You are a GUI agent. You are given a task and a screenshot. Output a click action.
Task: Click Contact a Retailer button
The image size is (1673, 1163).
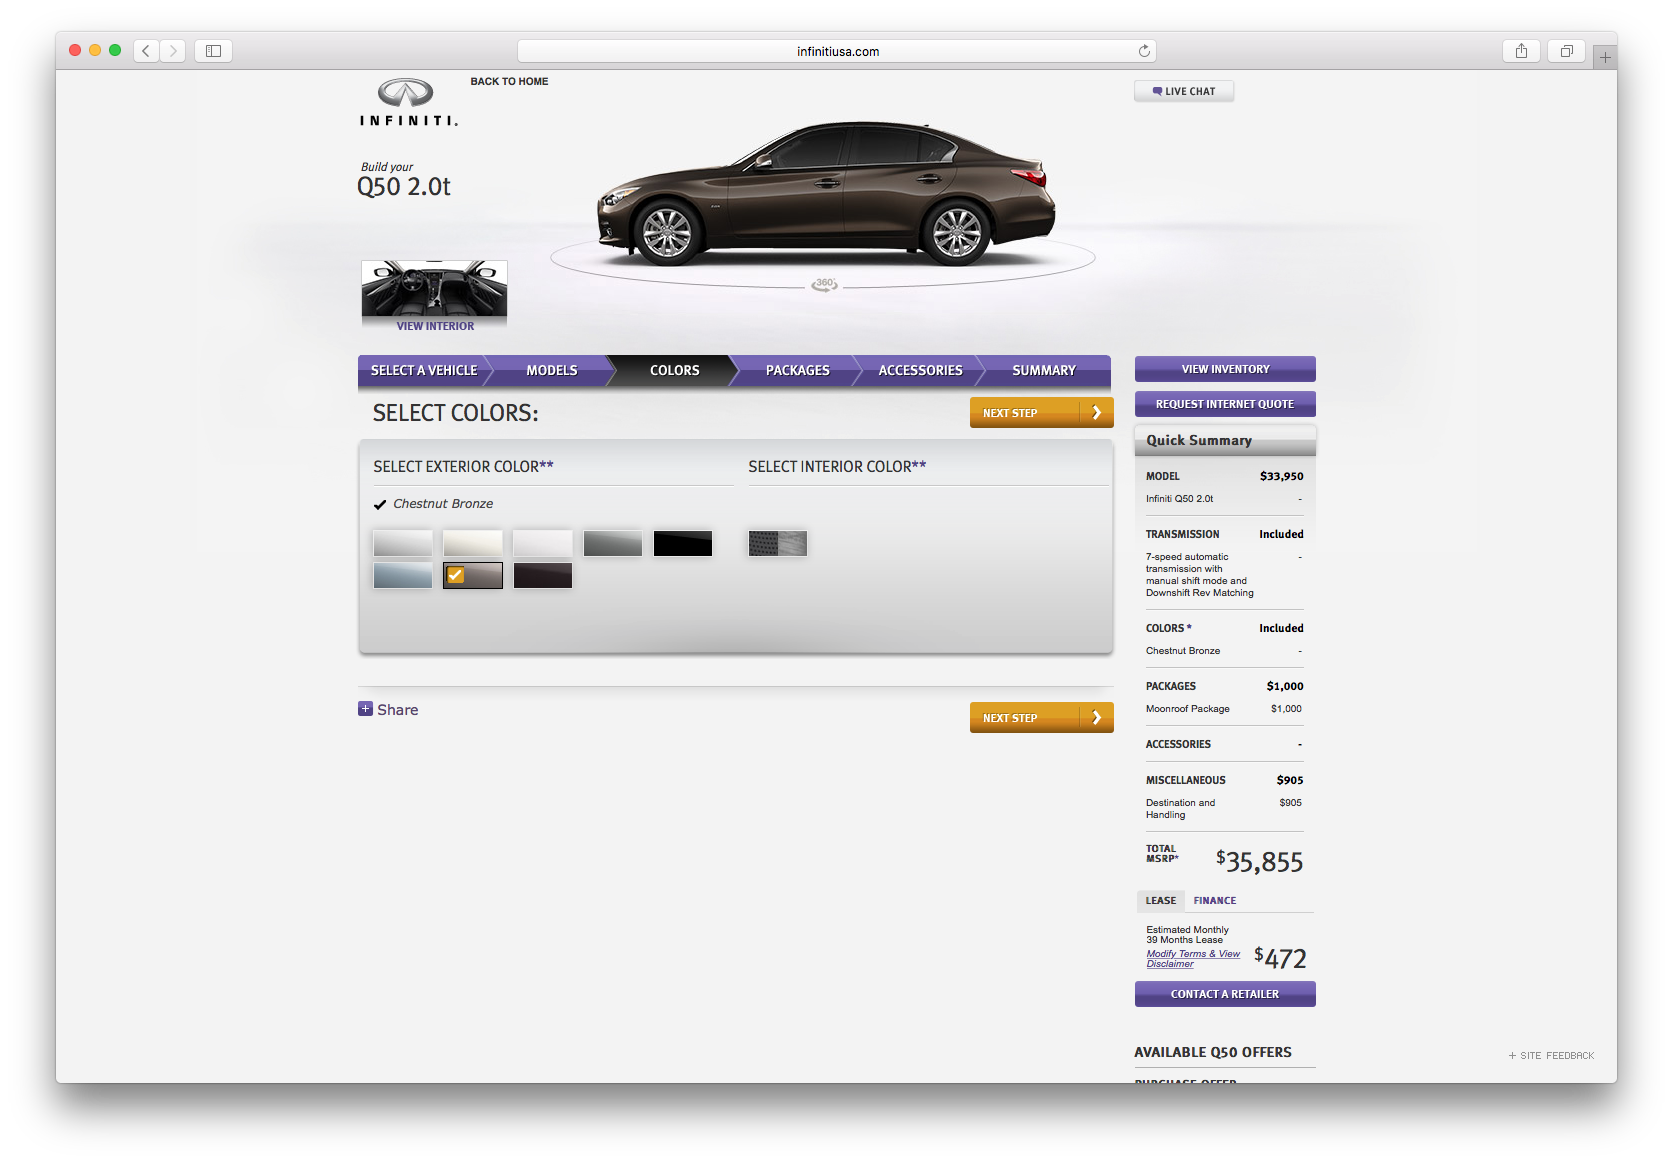click(1225, 994)
